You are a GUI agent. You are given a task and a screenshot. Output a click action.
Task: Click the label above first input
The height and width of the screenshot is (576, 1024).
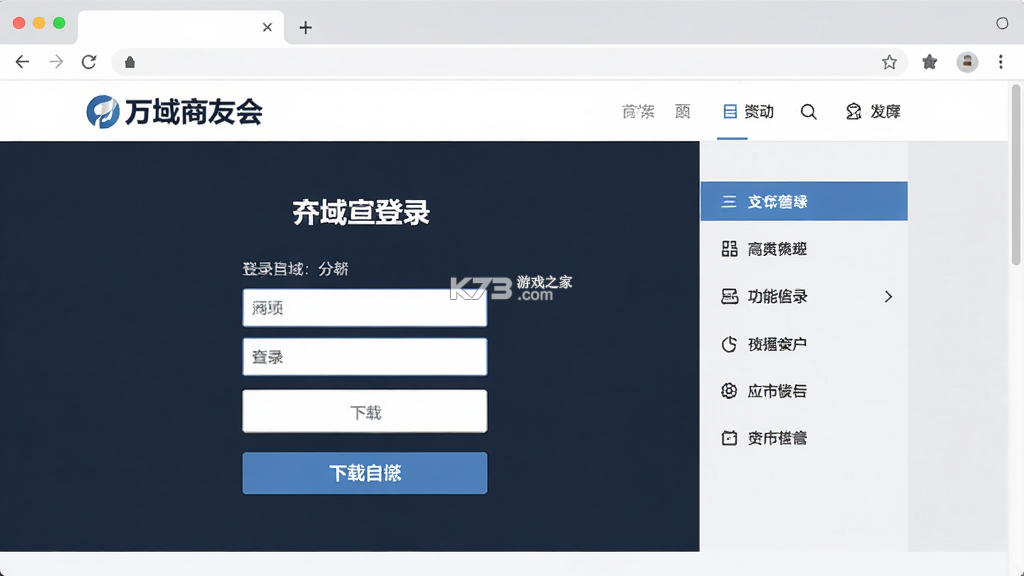point(295,268)
